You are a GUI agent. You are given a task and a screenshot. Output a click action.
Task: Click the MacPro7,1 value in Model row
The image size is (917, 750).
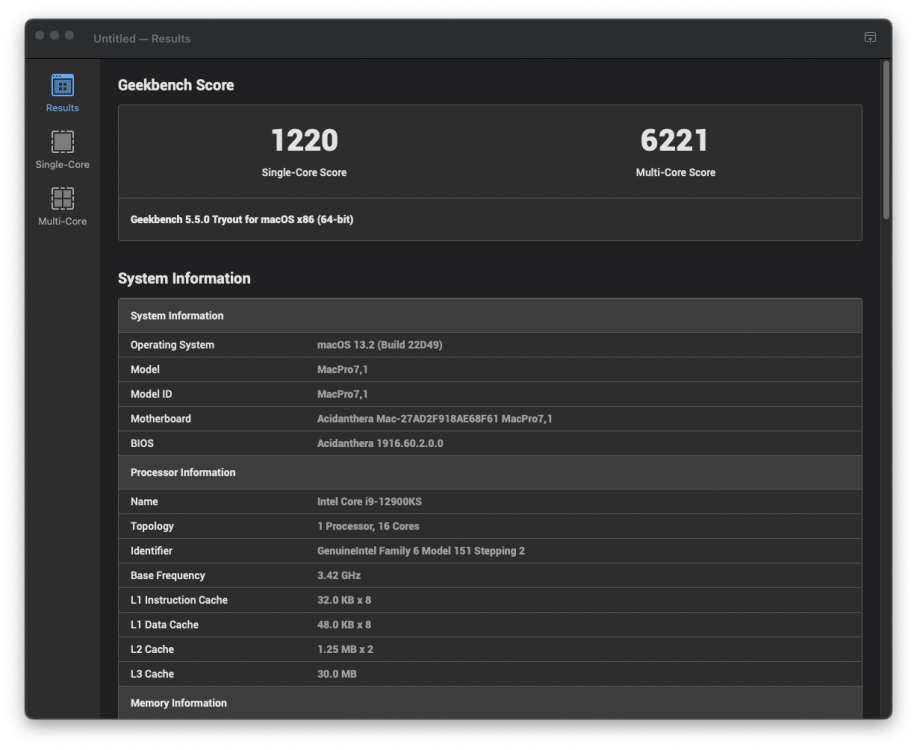click(x=342, y=370)
